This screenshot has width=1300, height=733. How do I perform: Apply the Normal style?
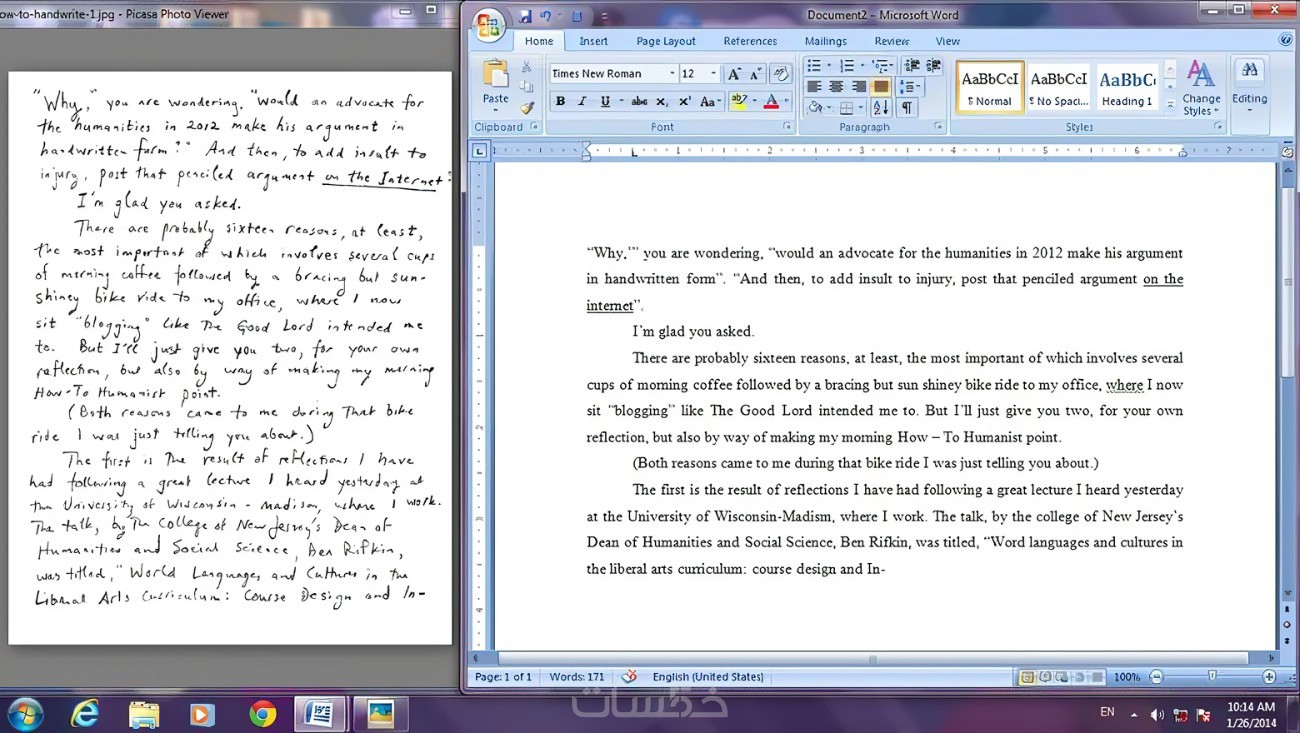tap(990, 88)
